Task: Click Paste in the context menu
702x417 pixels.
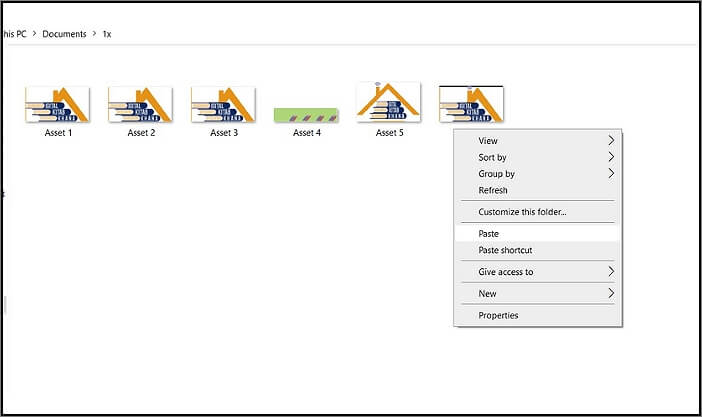Action: (x=489, y=234)
